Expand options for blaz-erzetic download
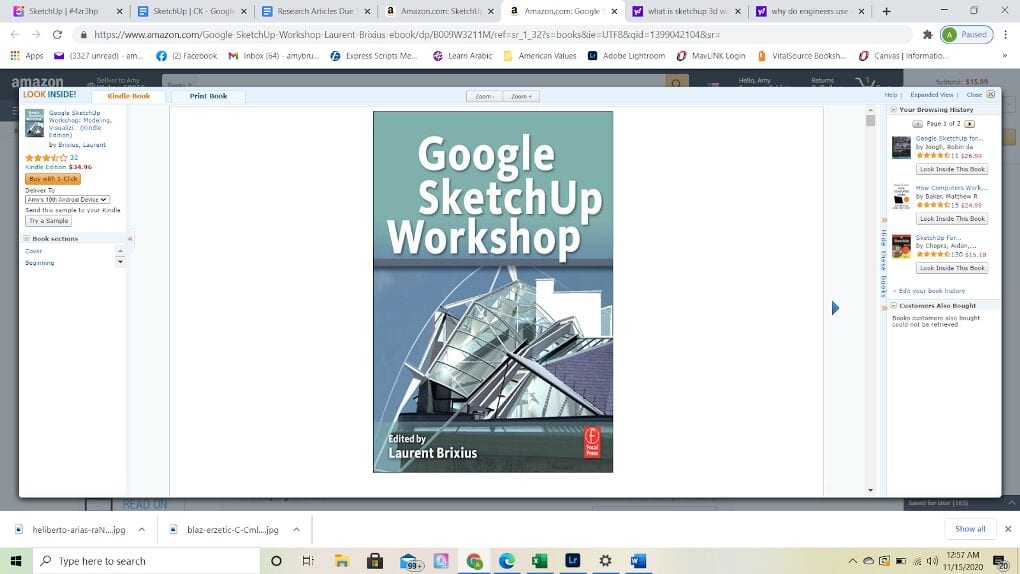Screen dimensions: 1020x574 click(x=296, y=529)
